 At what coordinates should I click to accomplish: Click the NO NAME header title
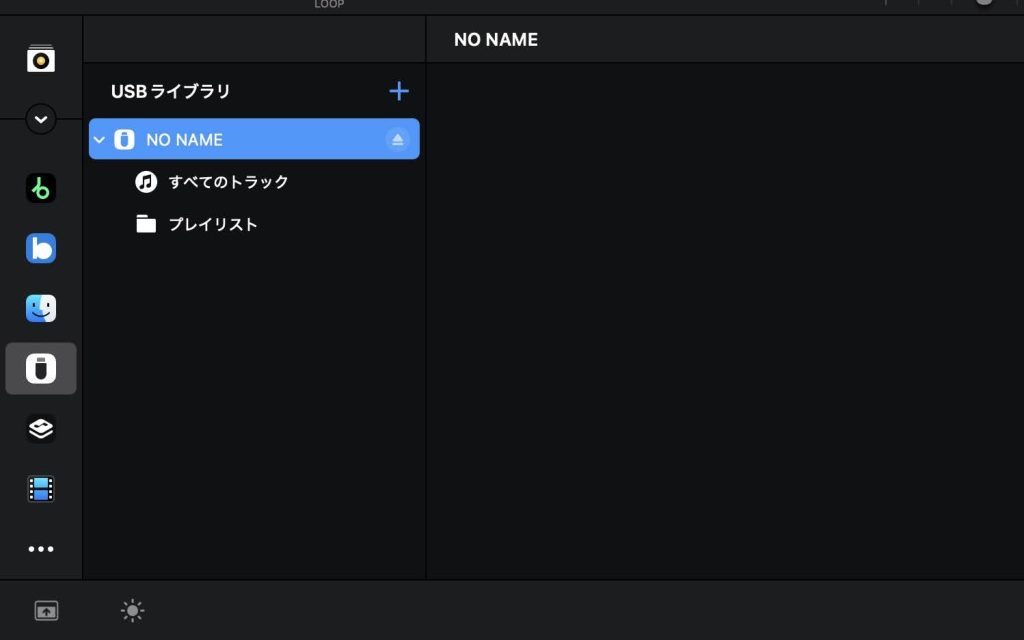click(x=496, y=40)
